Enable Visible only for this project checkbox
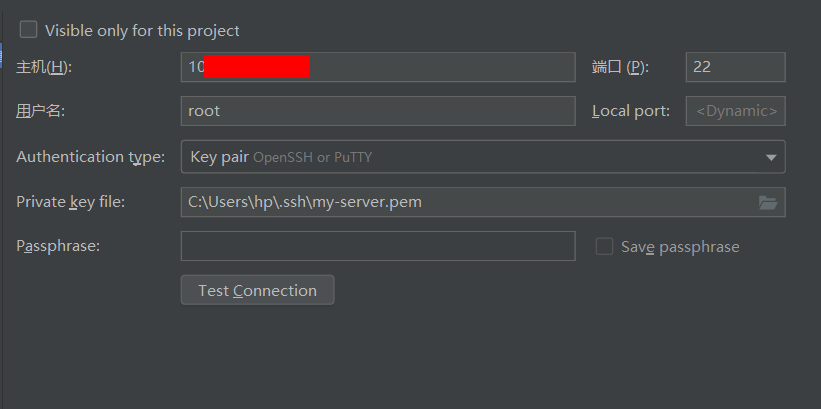 click(x=28, y=29)
